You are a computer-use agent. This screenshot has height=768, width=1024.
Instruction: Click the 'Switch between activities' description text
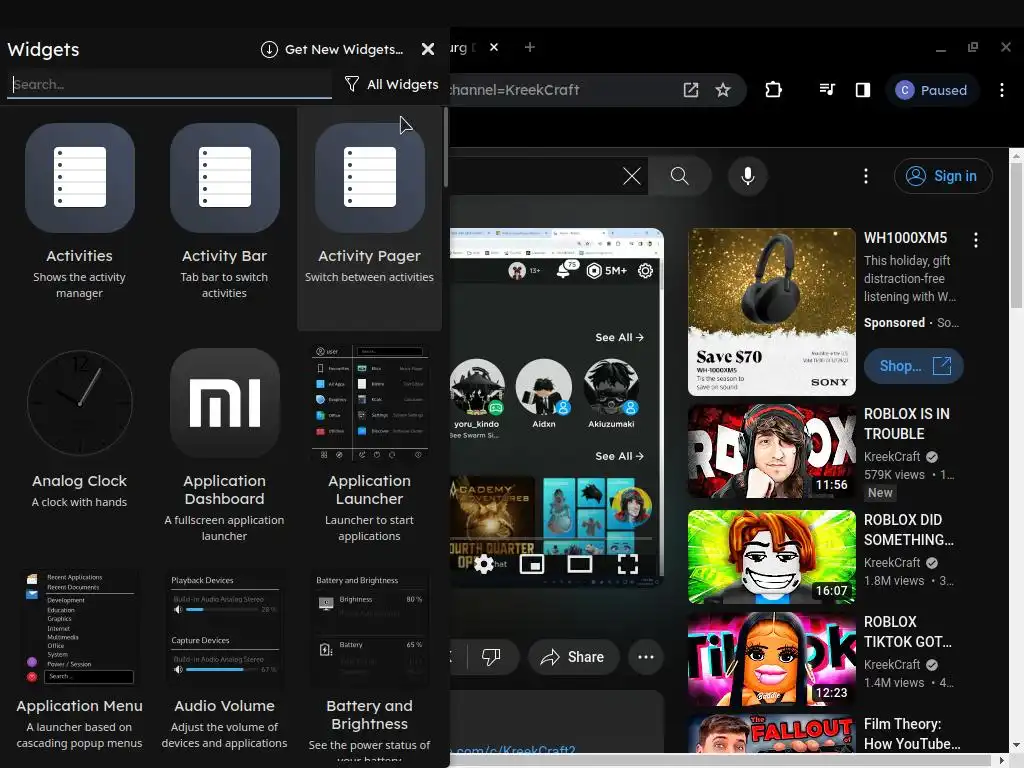[x=369, y=277]
